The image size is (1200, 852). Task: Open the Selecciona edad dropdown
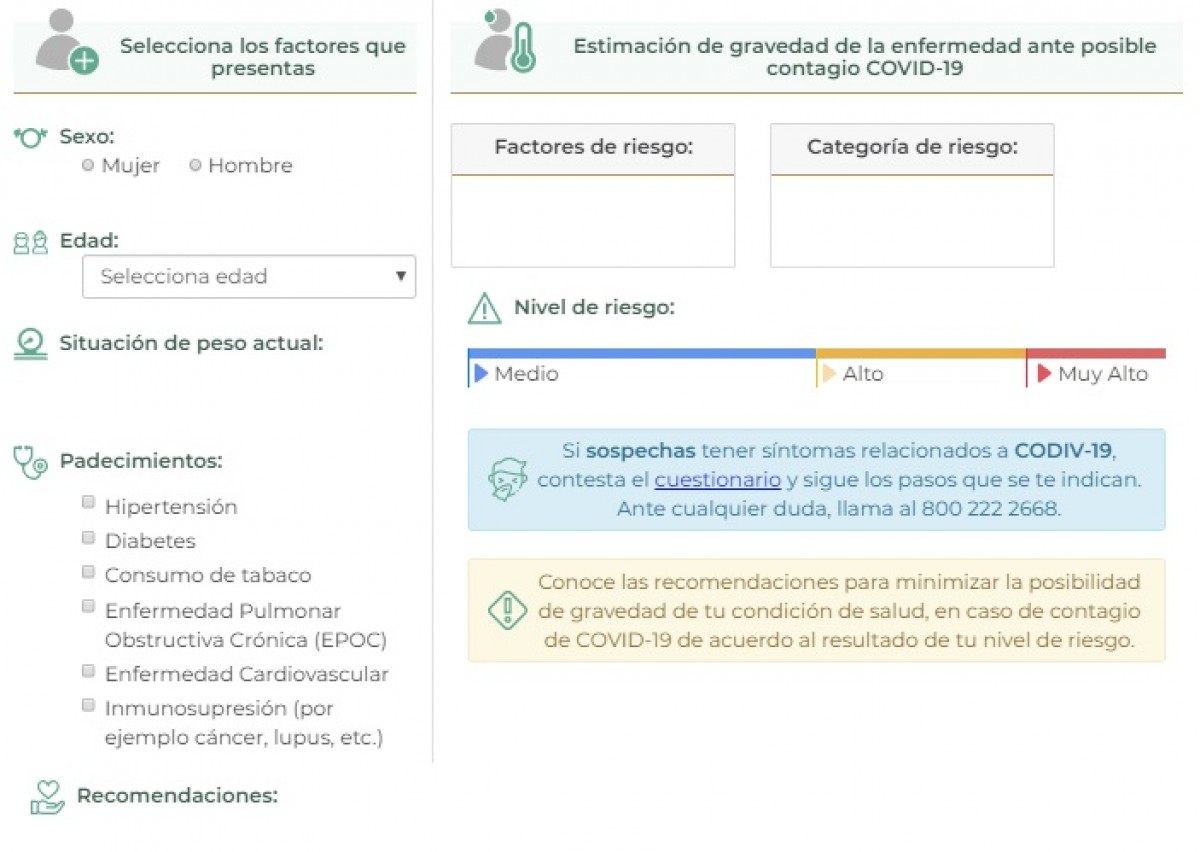pos(249,276)
